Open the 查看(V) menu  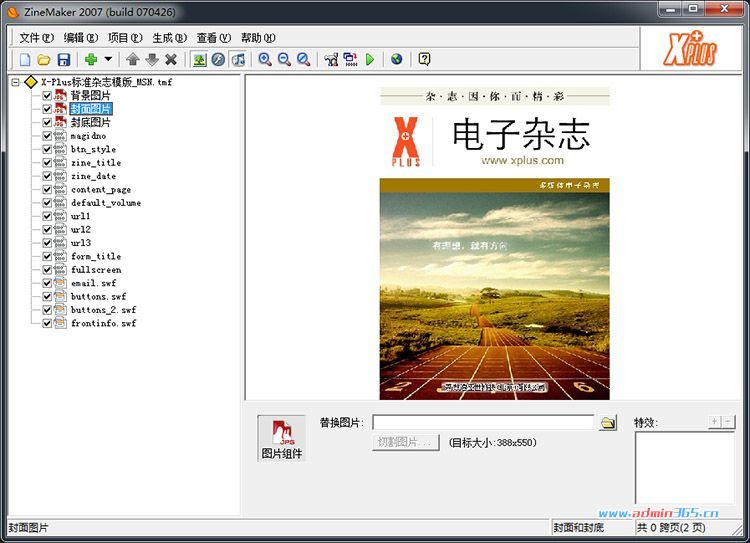pyautogui.click(x=214, y=38)
